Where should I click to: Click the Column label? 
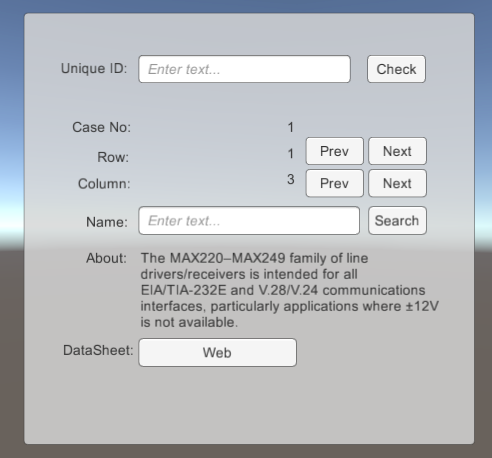(104, 184)
